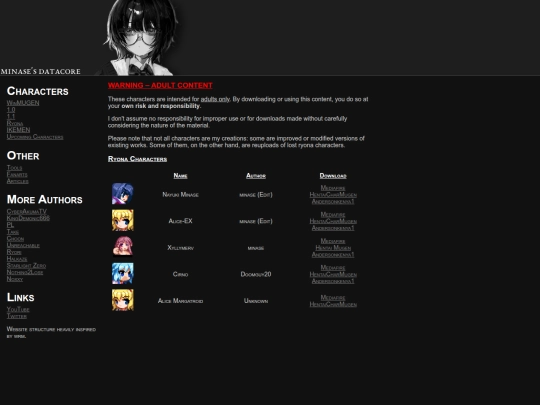Download Xyllymerv from Mediafire
The height and width of the screenshot is (405, 540).
(333, 241)
